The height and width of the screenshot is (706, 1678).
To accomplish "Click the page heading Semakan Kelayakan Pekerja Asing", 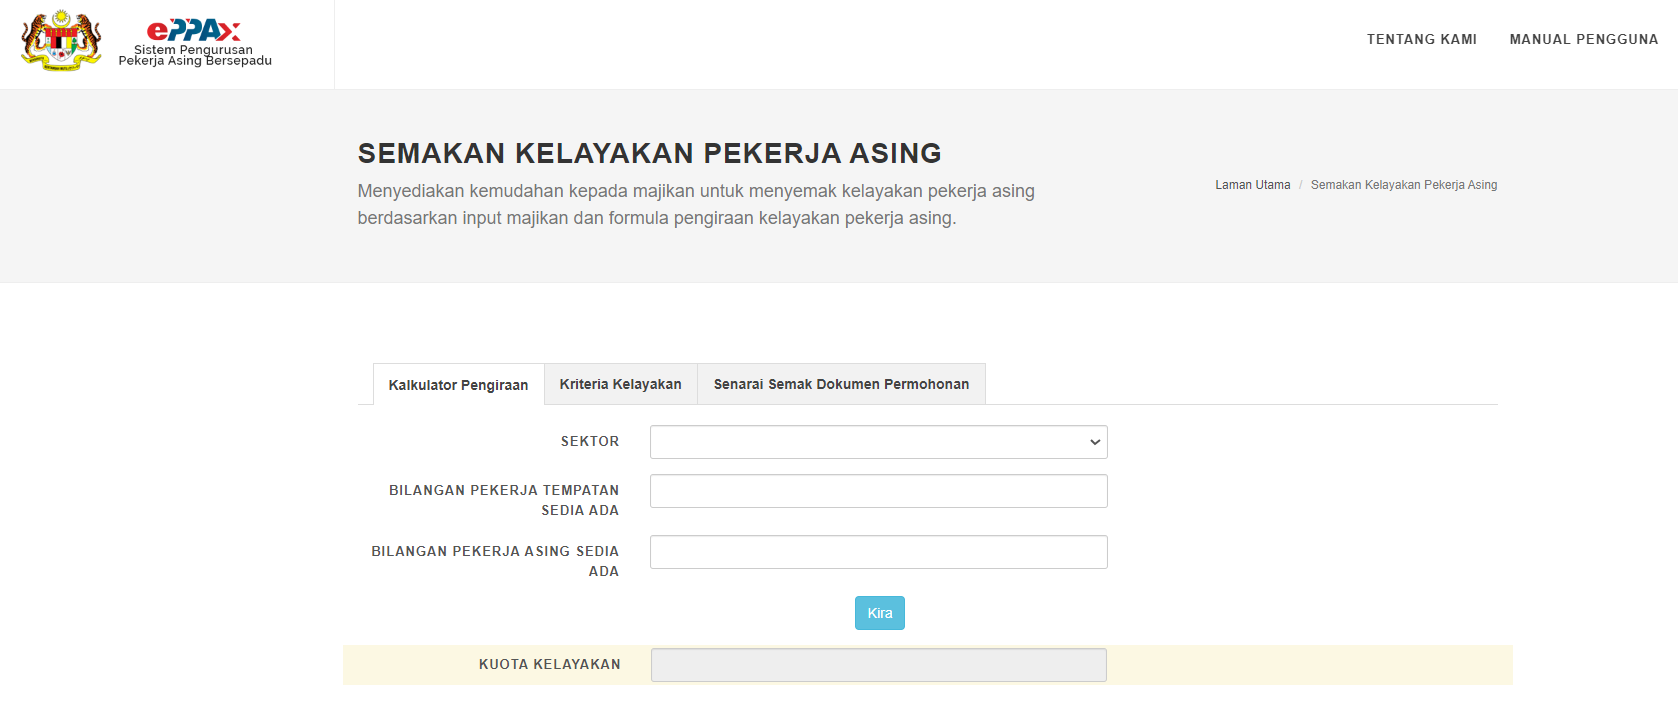I will coord(650,153).
